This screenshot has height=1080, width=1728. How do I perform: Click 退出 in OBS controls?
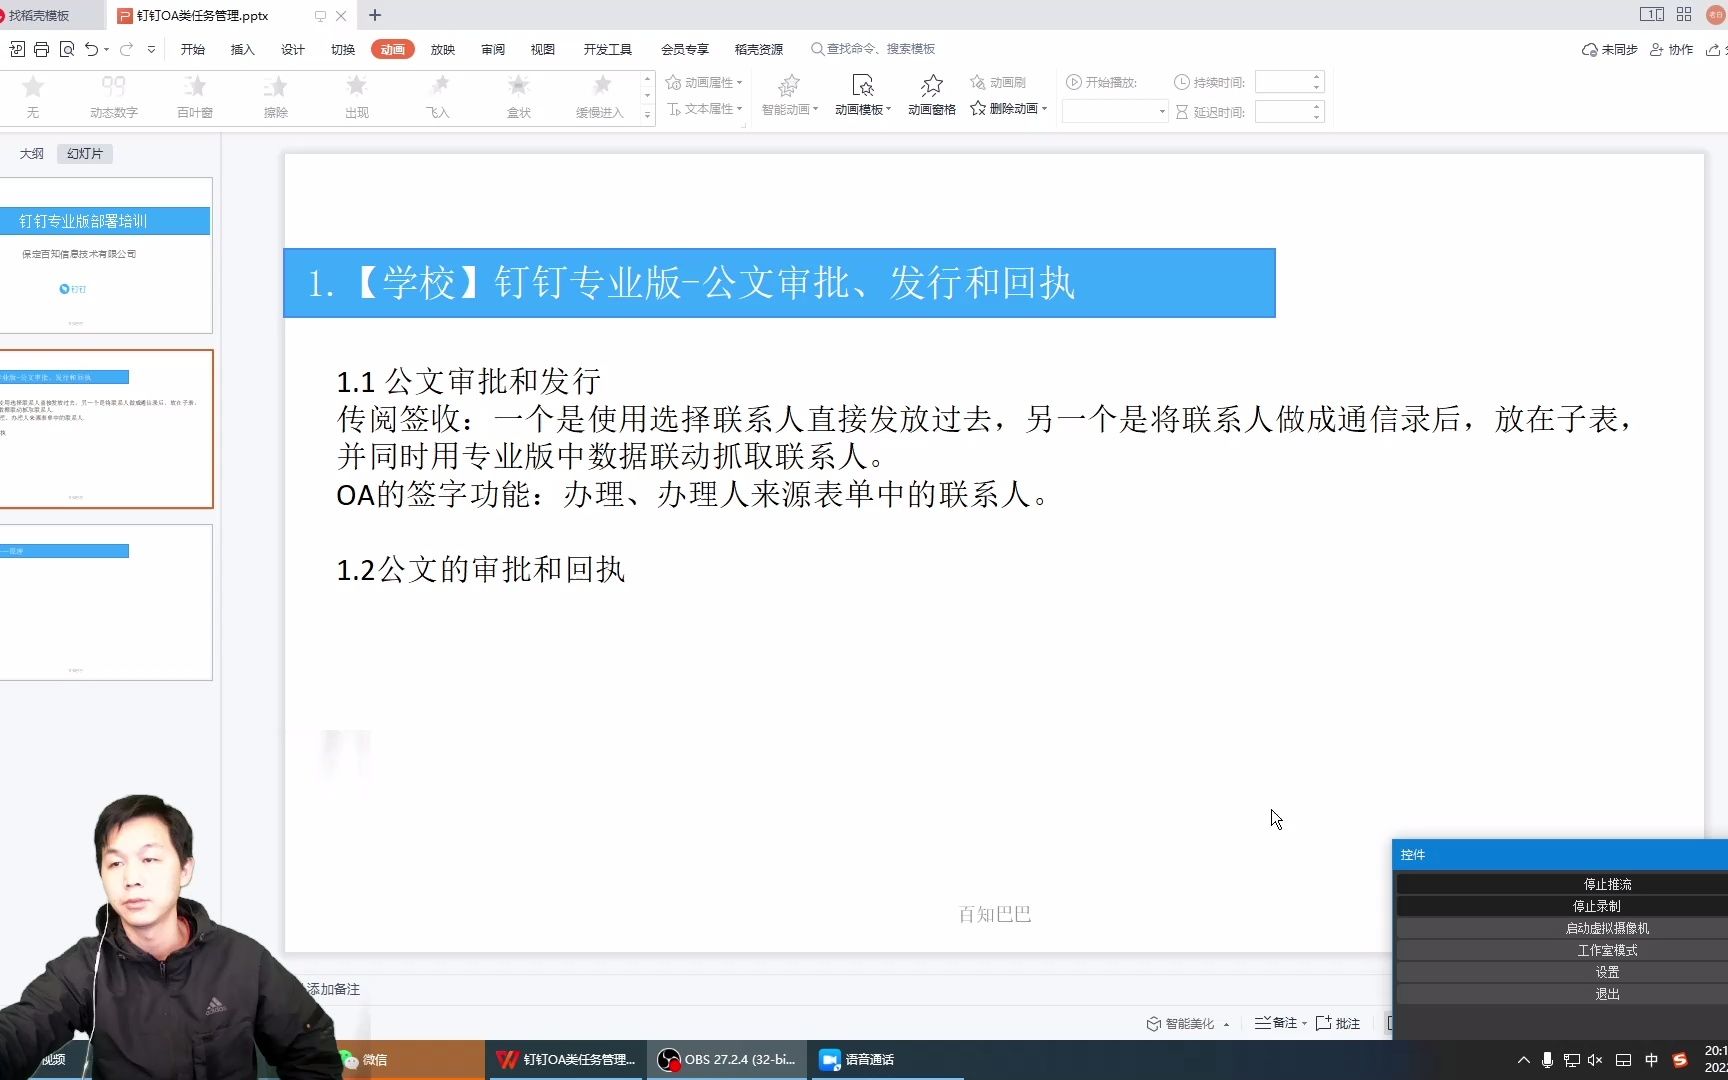(1561, 994)
